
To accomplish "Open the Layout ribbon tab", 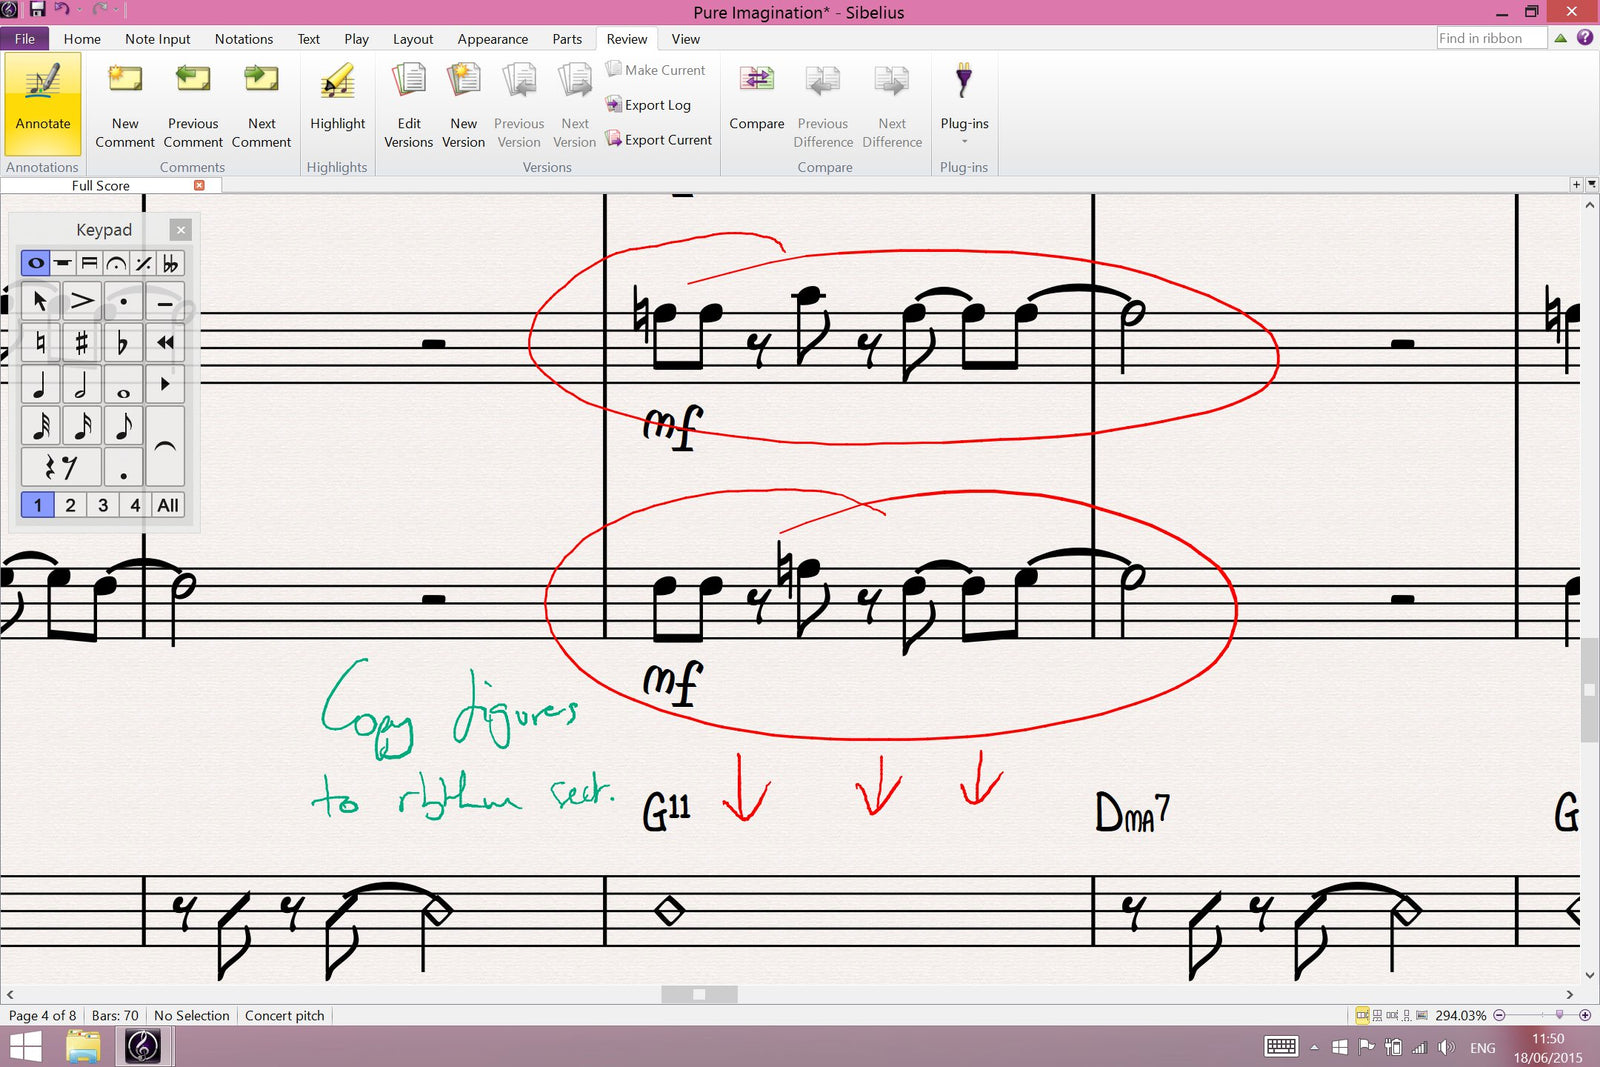I will pos(413,39).
